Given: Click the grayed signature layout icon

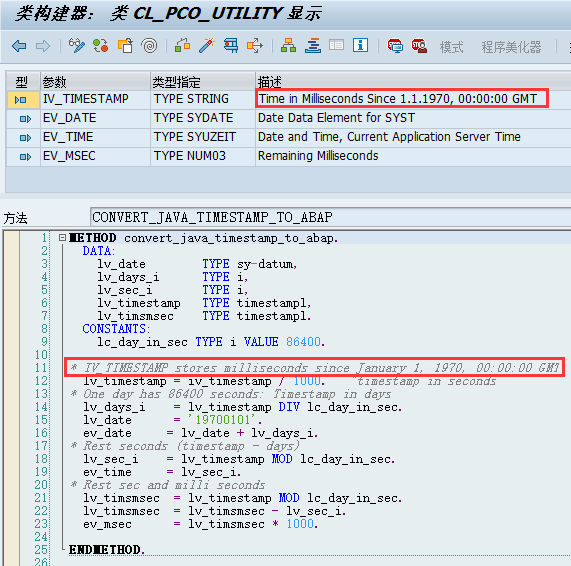Looking at the screenshot, I should (336, 46).
